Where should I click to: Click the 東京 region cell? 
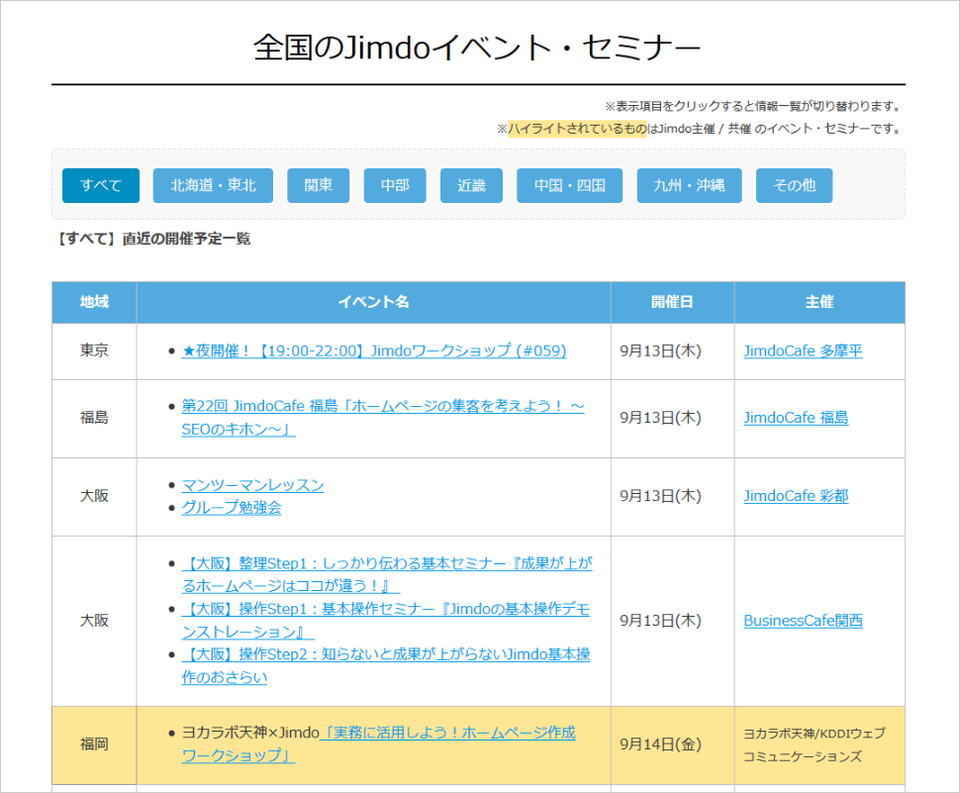pos(94,351)
